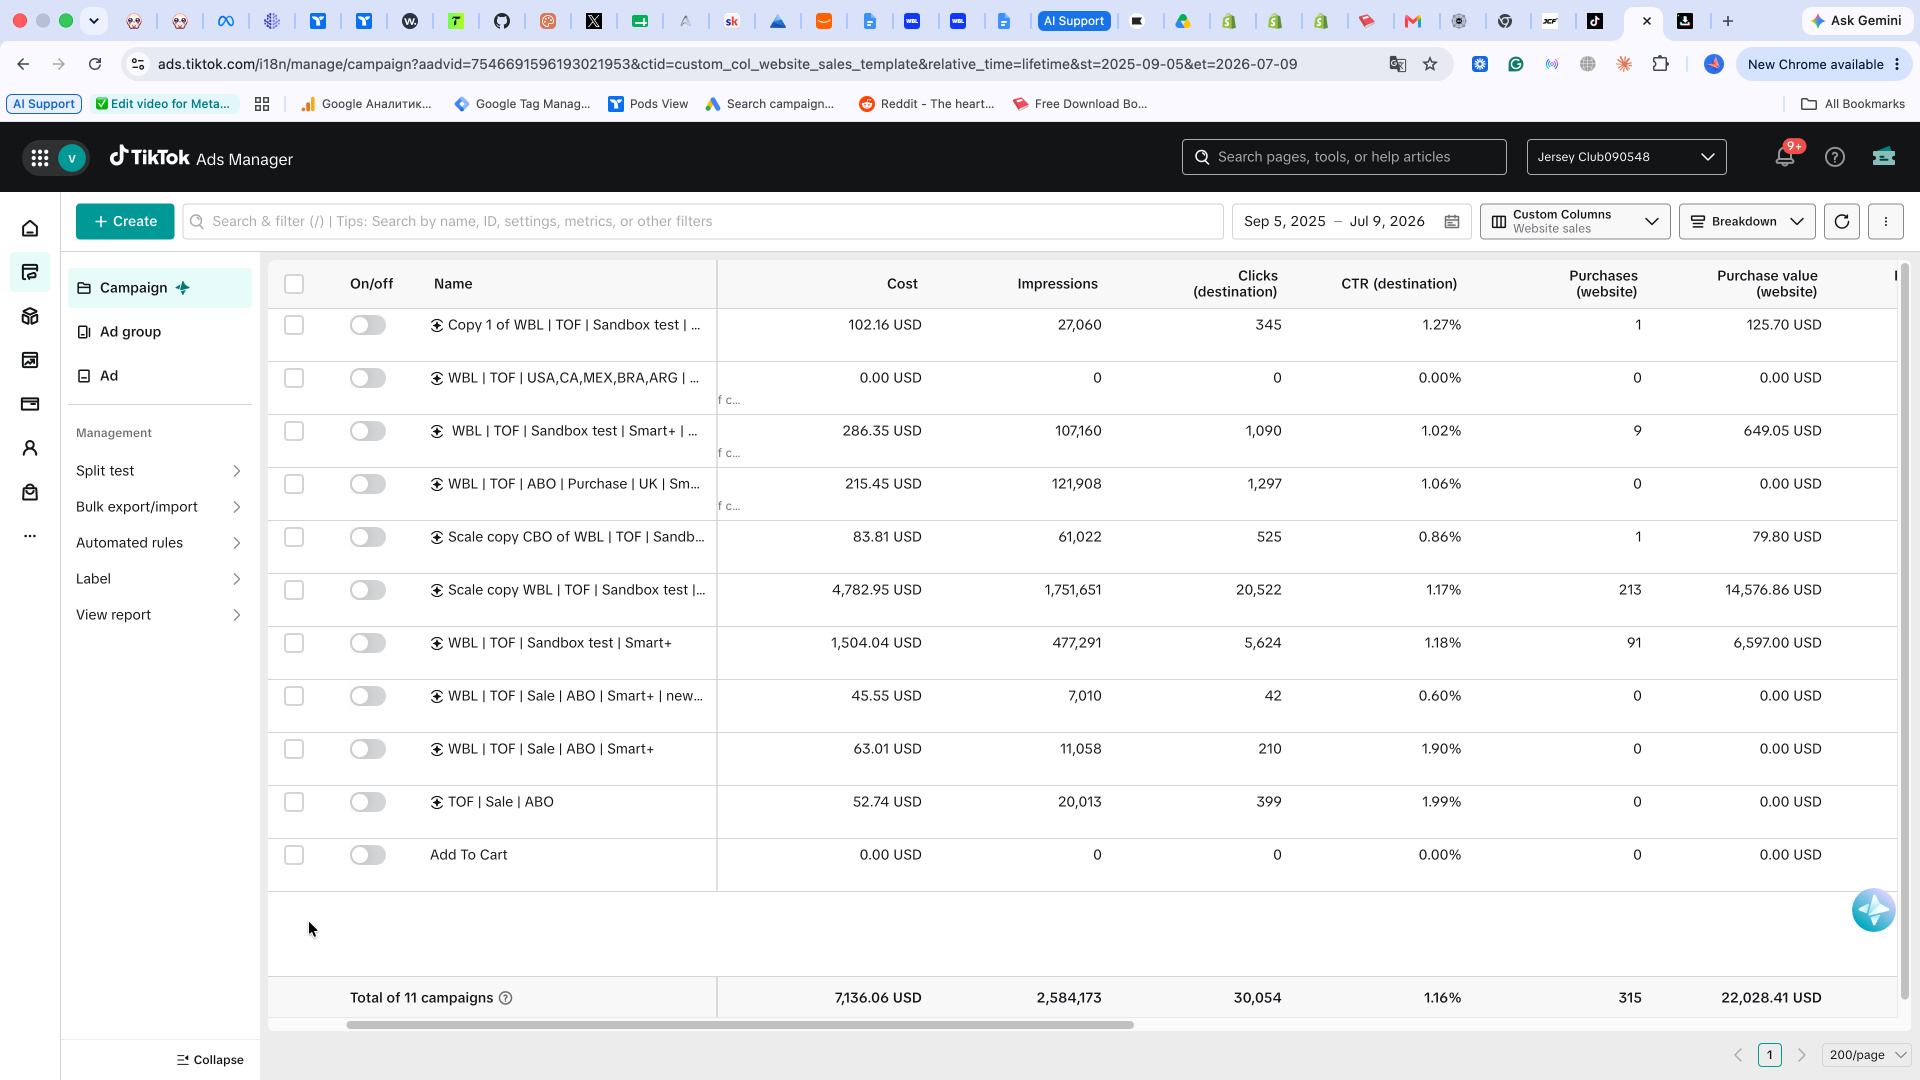The image size is (1920, 1080).
Task: Open Chrome extensions puzzle icon
Action: pos(1661,64)
